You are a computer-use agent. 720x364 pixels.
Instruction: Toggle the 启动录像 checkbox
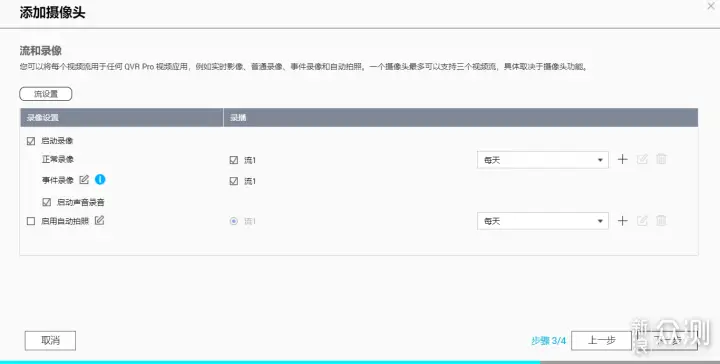(x=31, y=141)
